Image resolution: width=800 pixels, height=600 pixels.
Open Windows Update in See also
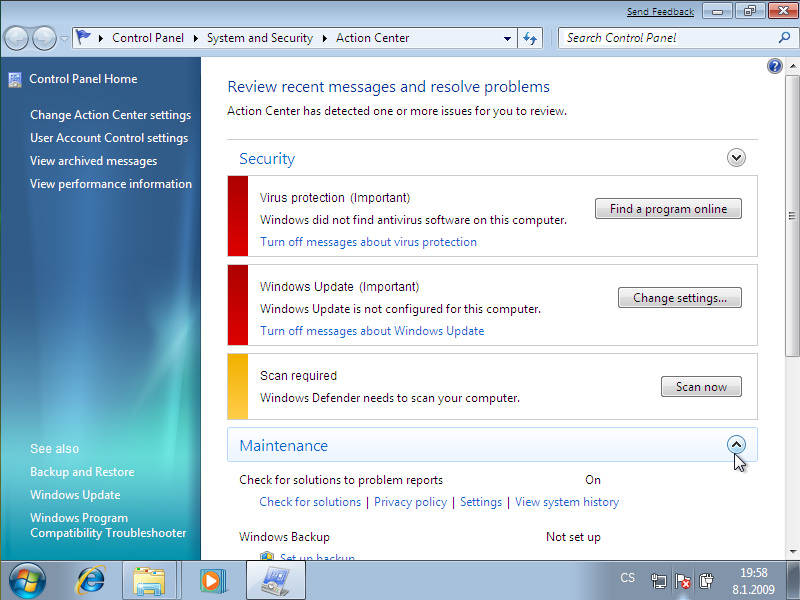tap(75, 495)
